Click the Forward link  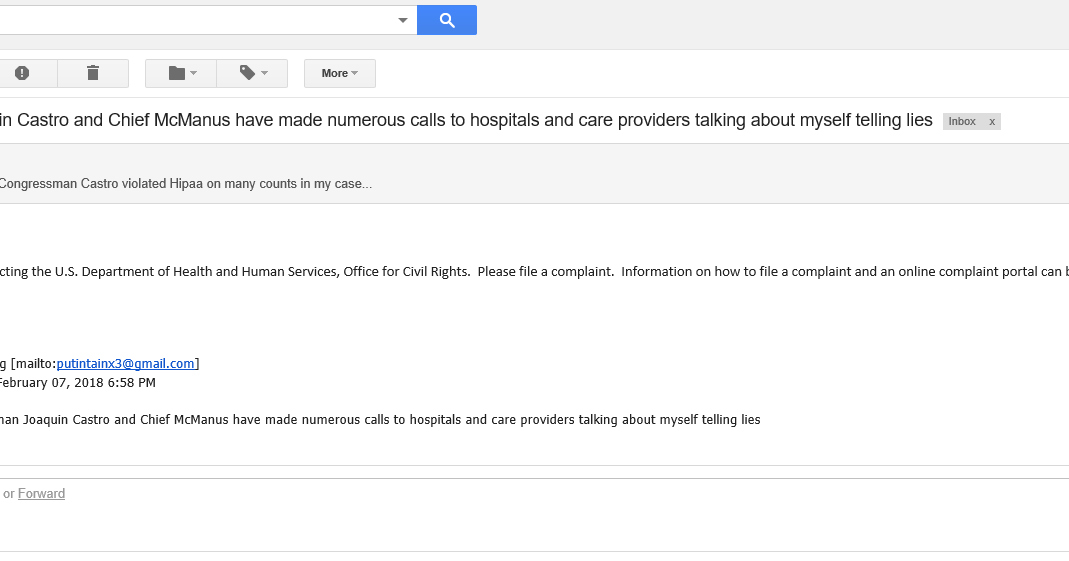[x=41, y=494]
